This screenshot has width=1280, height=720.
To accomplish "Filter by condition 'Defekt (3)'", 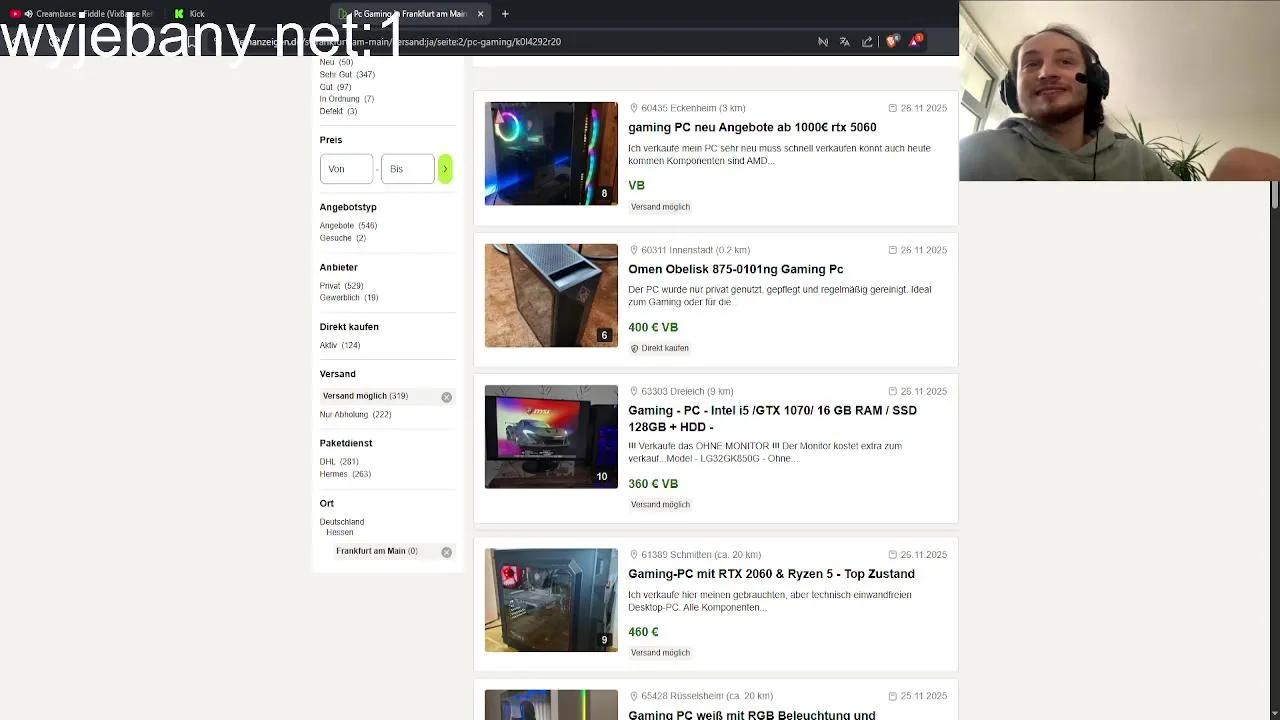I will pyautogui.click(x=338, y=111).
